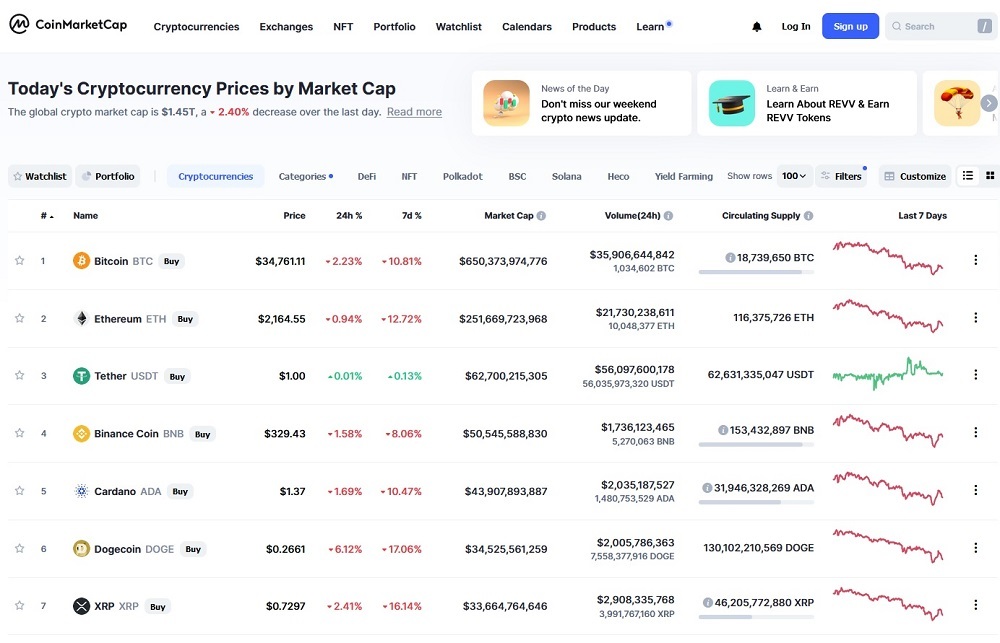Click the Dogecoin logo icon

pyautogui.click(x=81, y=549)
